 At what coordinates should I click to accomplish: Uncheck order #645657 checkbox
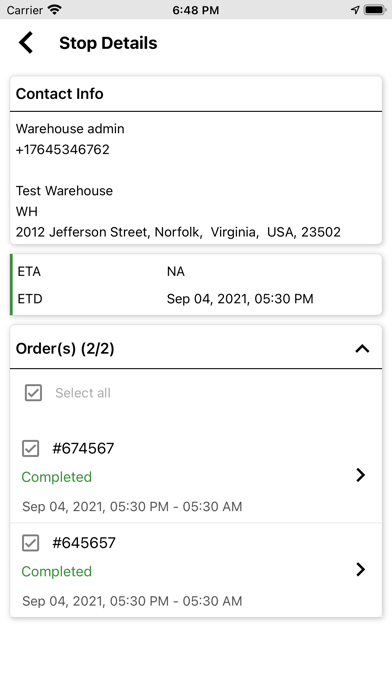point(31,543)
